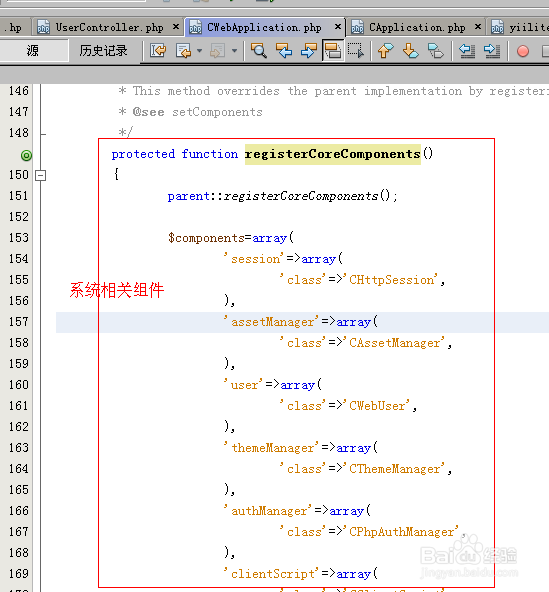
Task: Click the green override marker in gutter
Action: tap(26, 155)
